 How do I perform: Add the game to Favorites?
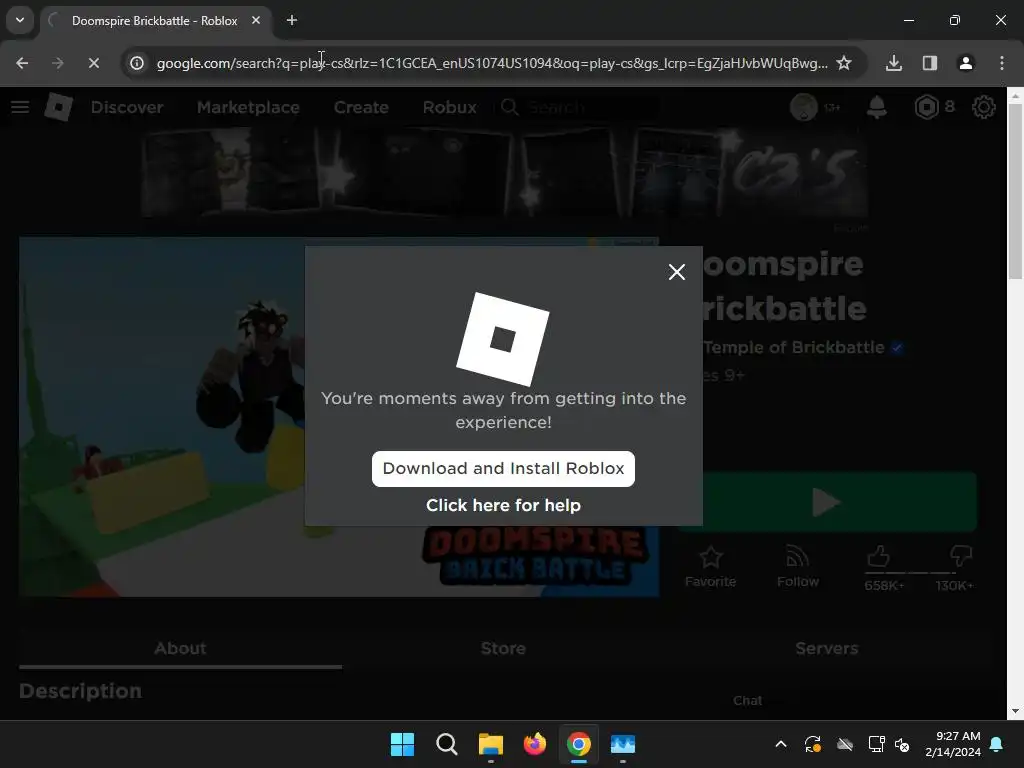pyautogui.click(x=711, y=567)
